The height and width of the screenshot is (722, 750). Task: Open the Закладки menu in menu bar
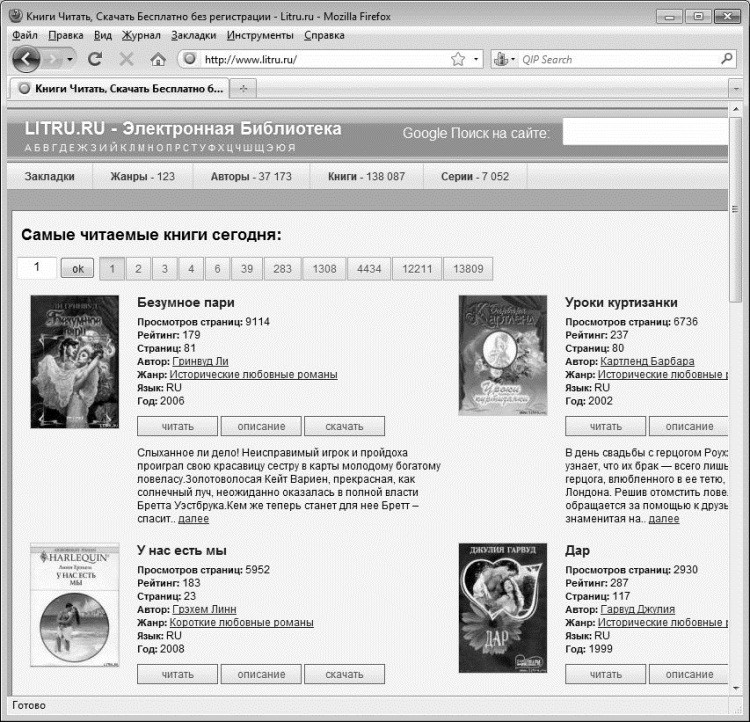coord(193,35)
